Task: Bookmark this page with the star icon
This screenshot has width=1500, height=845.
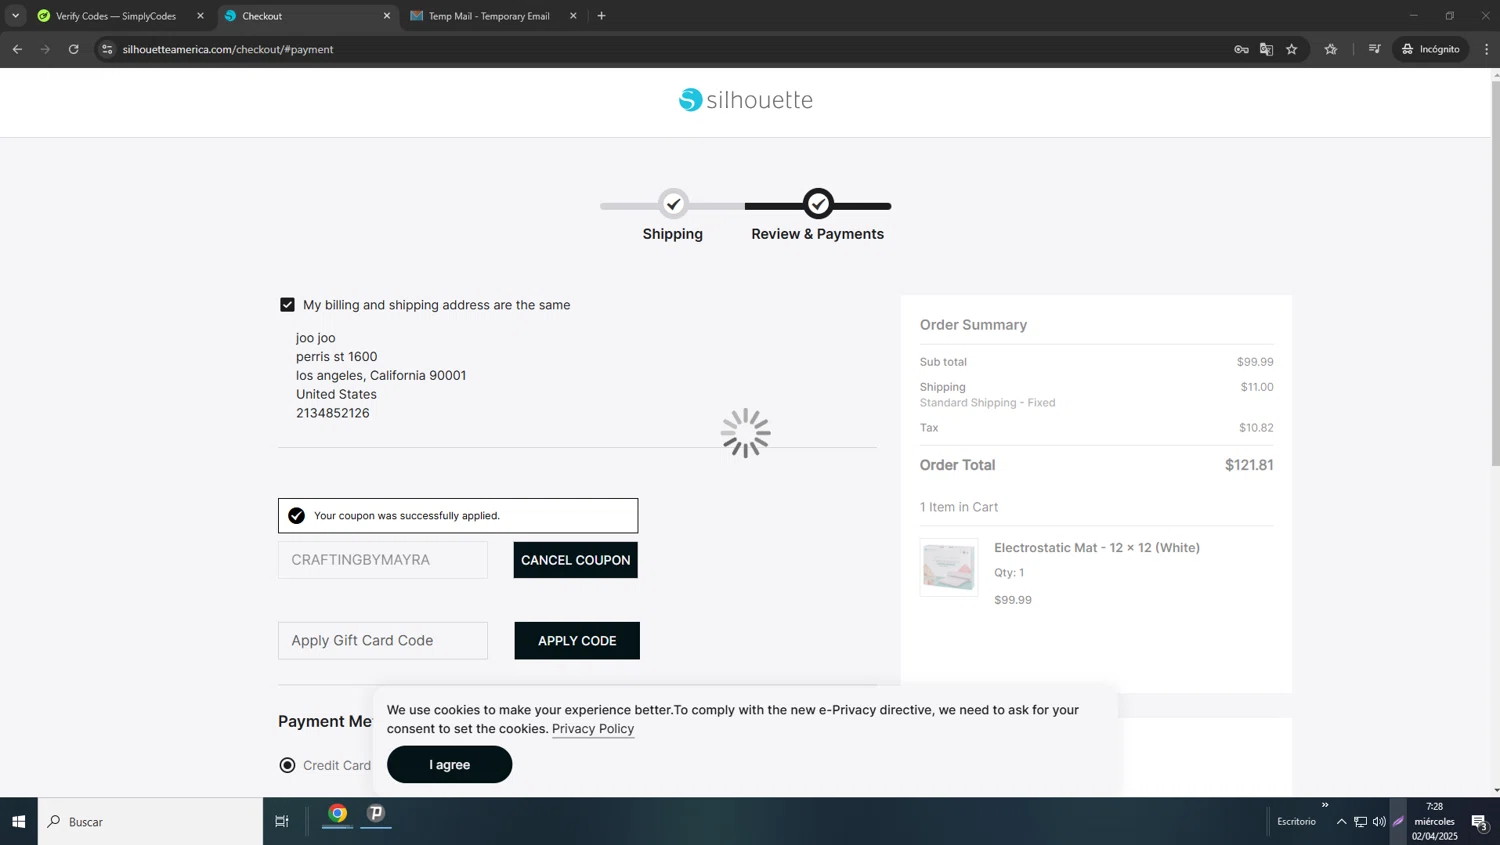Action: (x=1292, y=49)
